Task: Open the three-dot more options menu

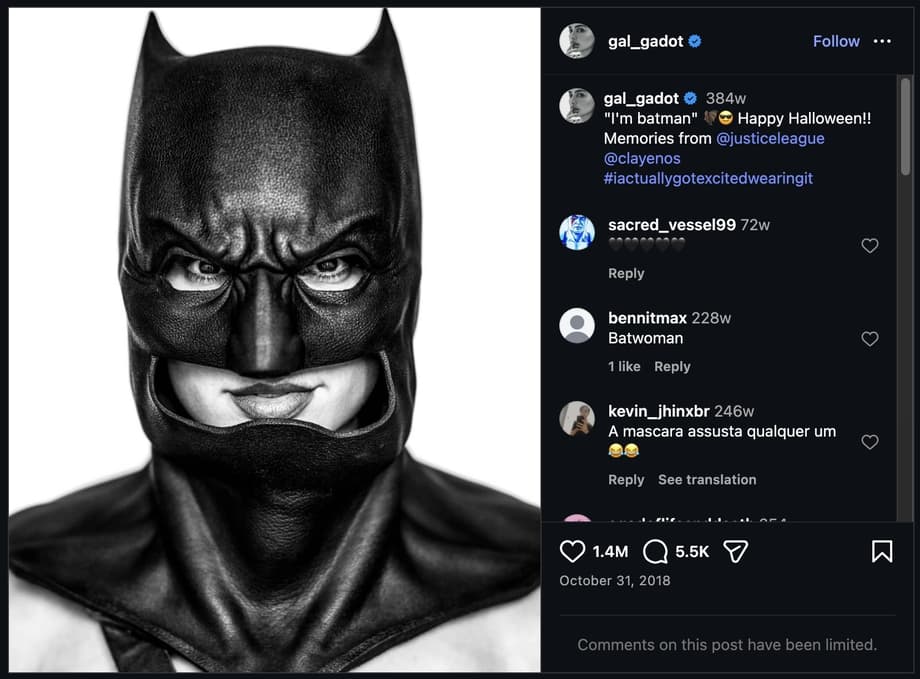Action: click(881, 41)
